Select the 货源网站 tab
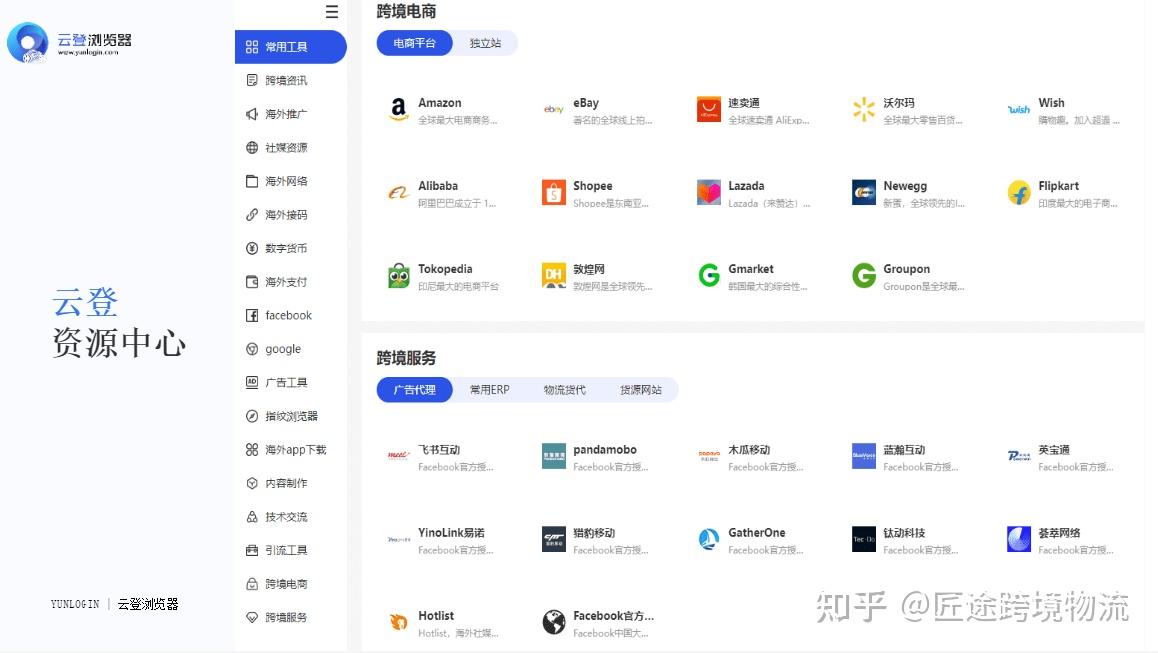The height and width of the screenshot is (653, 1158). pyautogui.click(x=640, y=389)
